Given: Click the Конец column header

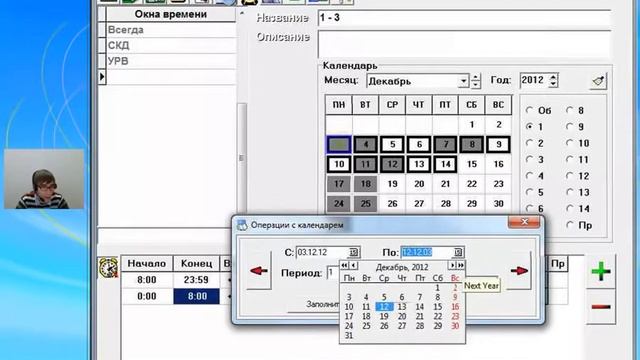Looking at the screenshot, I should pyautogui.click(x=196, y=264).
